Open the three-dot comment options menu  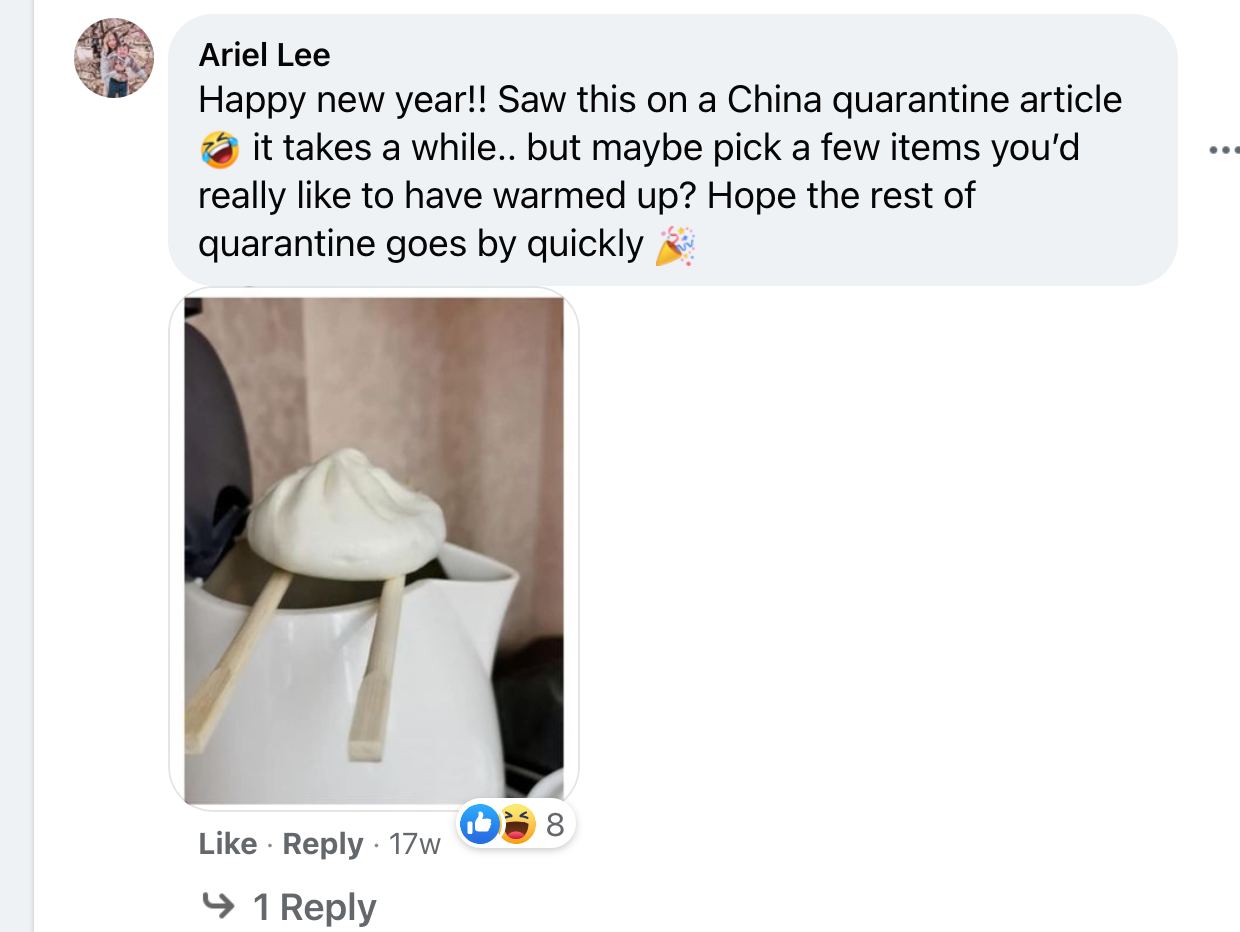pyautogui.click(x=1223, y=151)
